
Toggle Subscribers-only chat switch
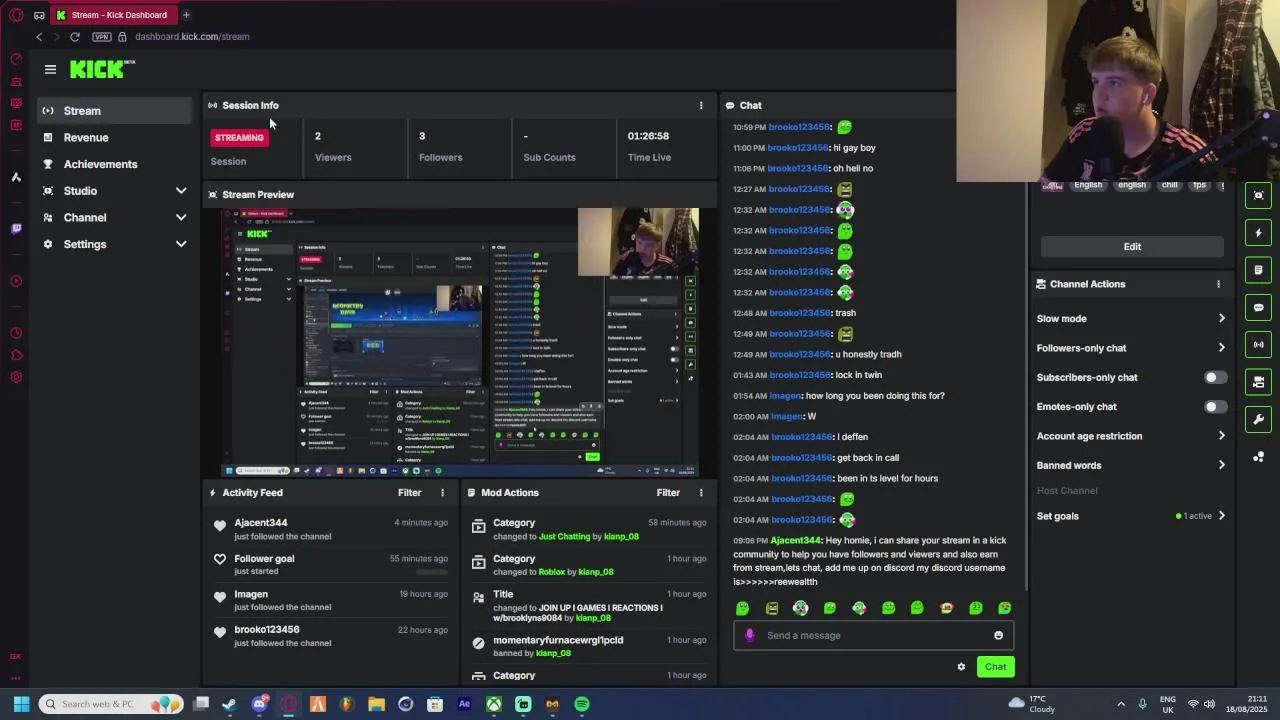point(1214,377)
